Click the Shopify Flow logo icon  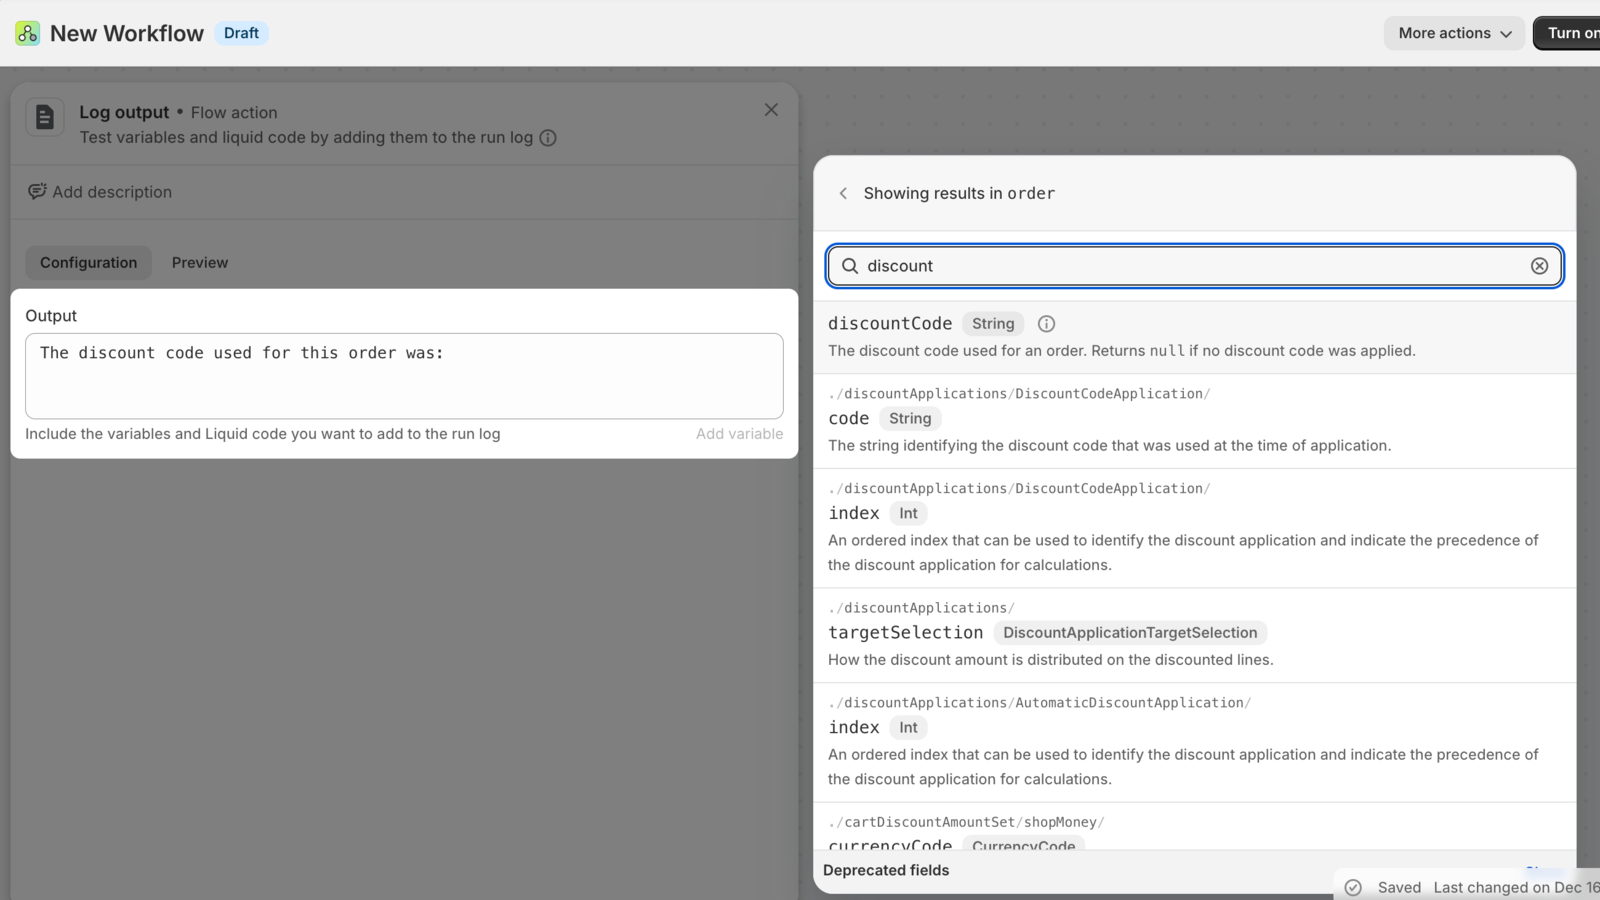(27, 32)
